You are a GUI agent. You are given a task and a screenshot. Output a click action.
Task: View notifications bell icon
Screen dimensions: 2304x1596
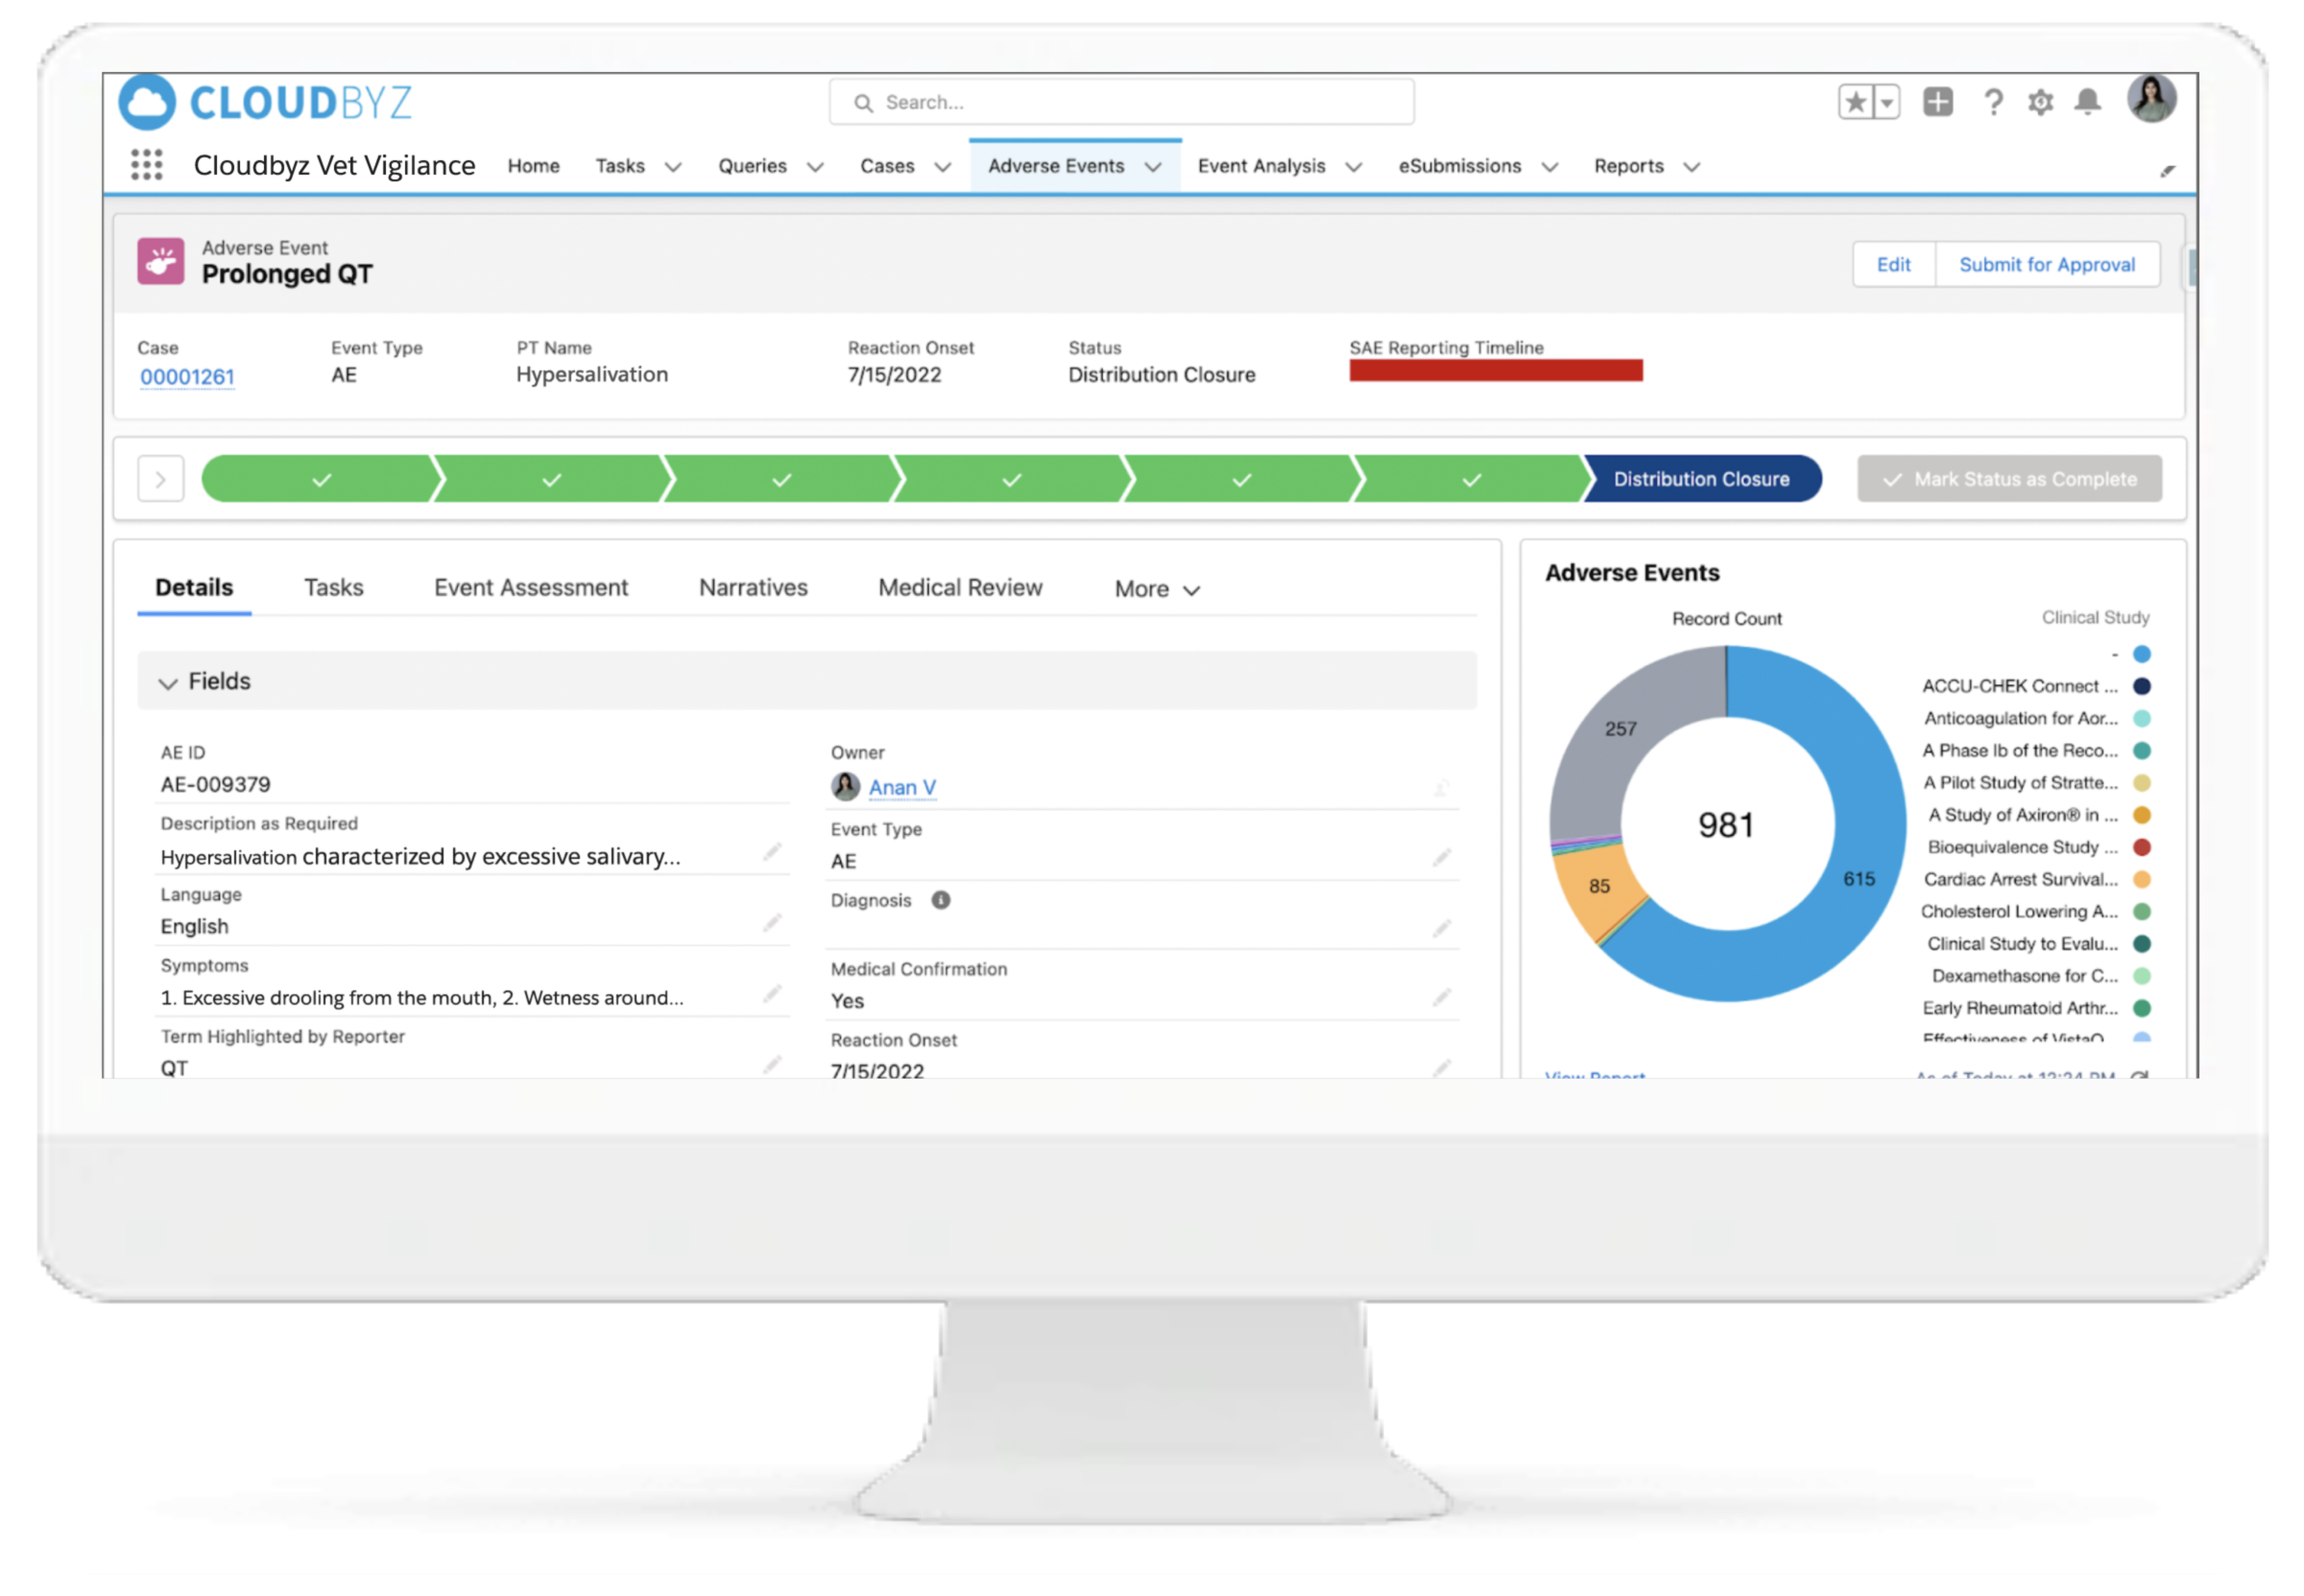point(2087,102)
